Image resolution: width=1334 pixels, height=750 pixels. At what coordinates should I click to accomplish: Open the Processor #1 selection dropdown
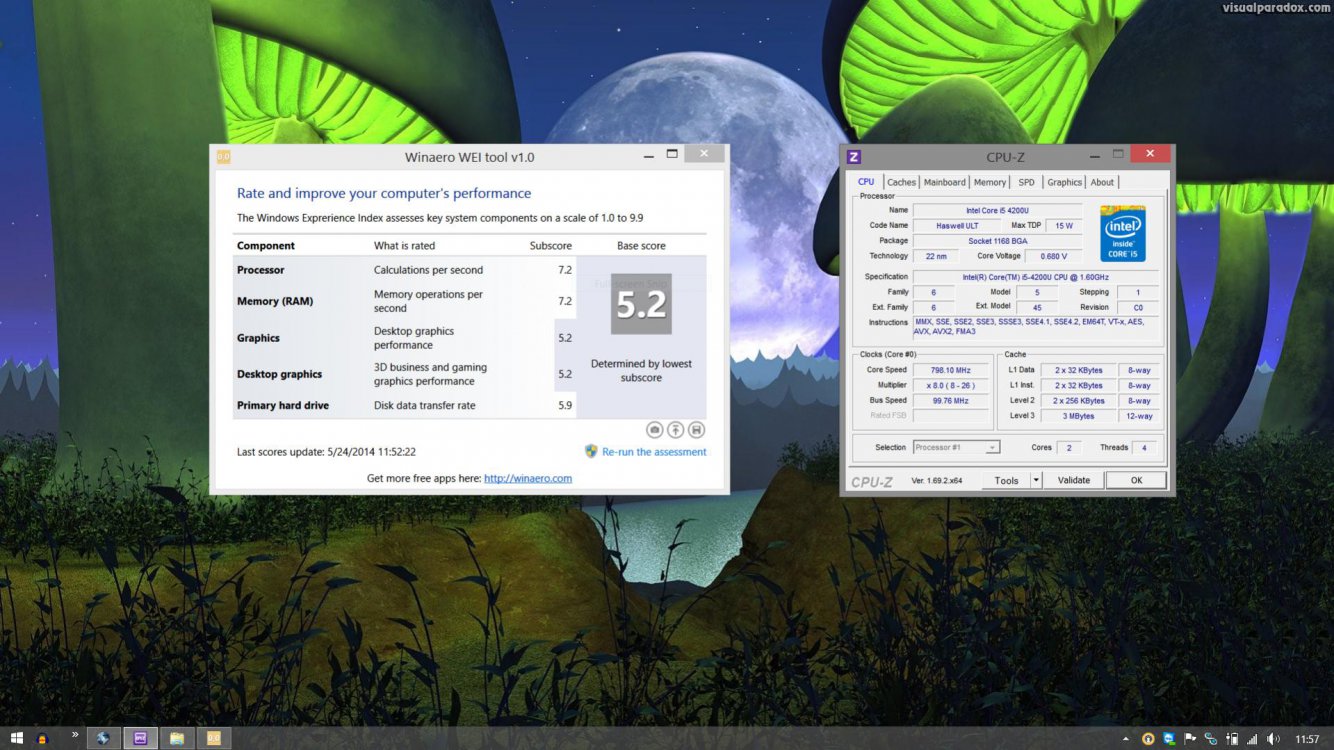pos(956,447)
